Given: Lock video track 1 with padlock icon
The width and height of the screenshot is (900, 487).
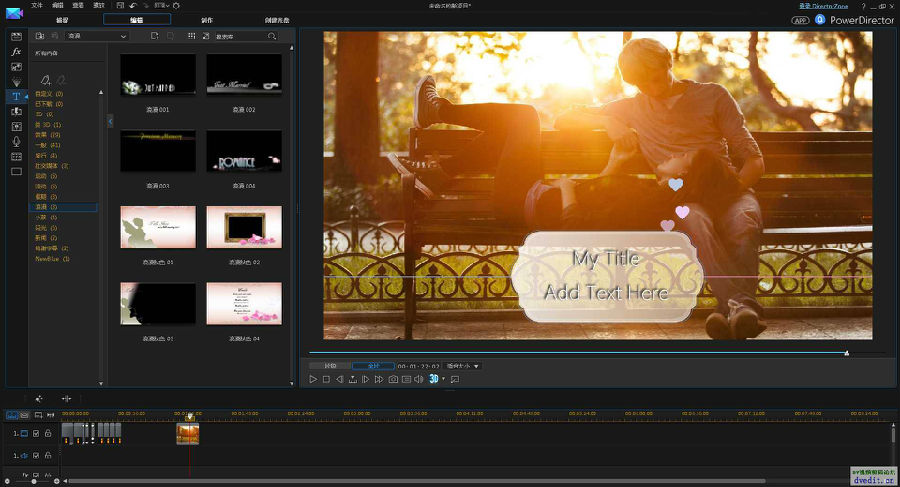Looking at the screenshot, I should [x=47, y=433].
